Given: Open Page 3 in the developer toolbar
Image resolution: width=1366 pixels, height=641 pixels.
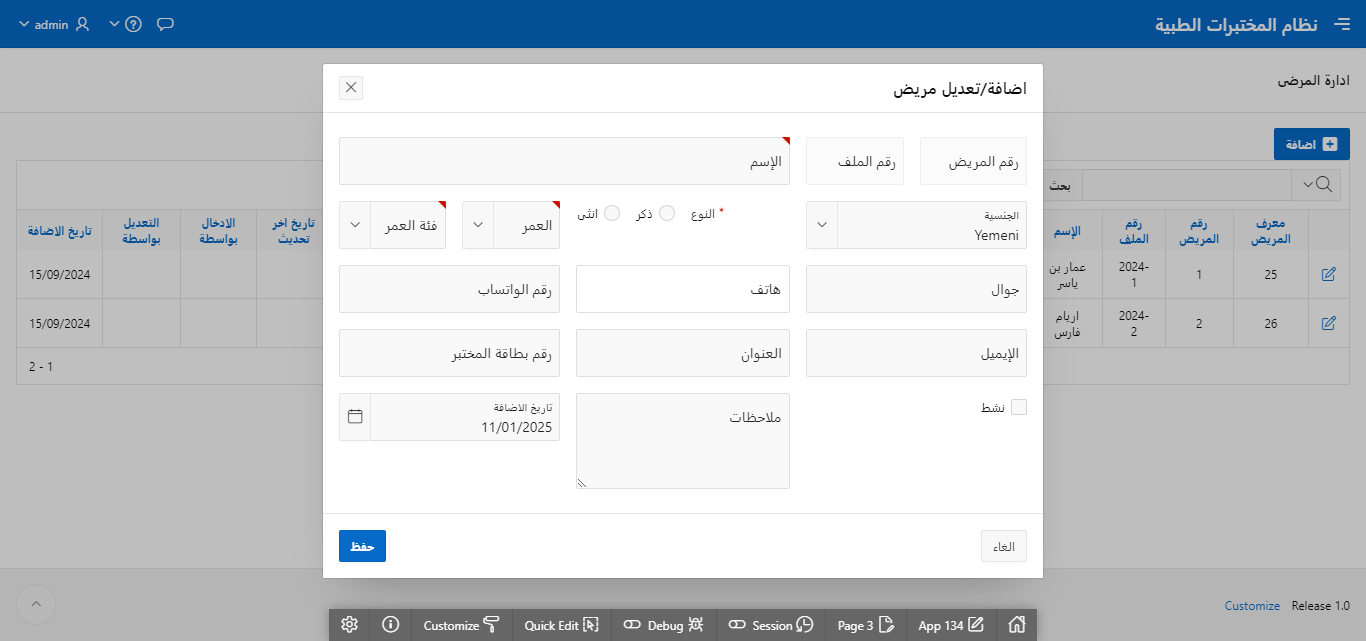Looking at the screenshot, I should 865,625.
